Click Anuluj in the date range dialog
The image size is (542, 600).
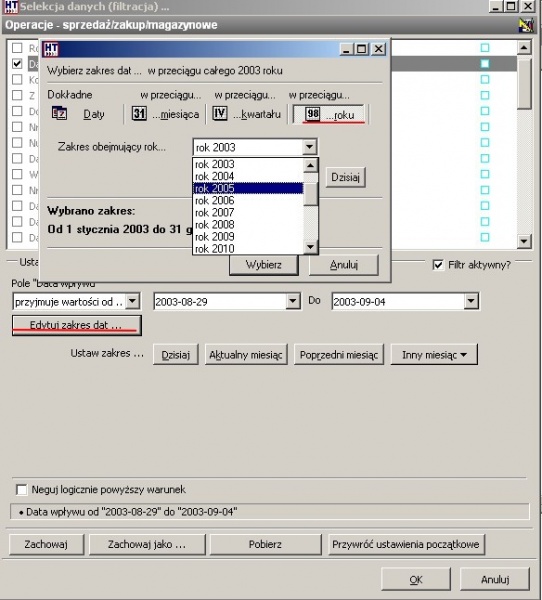click(x=344, y=265)
